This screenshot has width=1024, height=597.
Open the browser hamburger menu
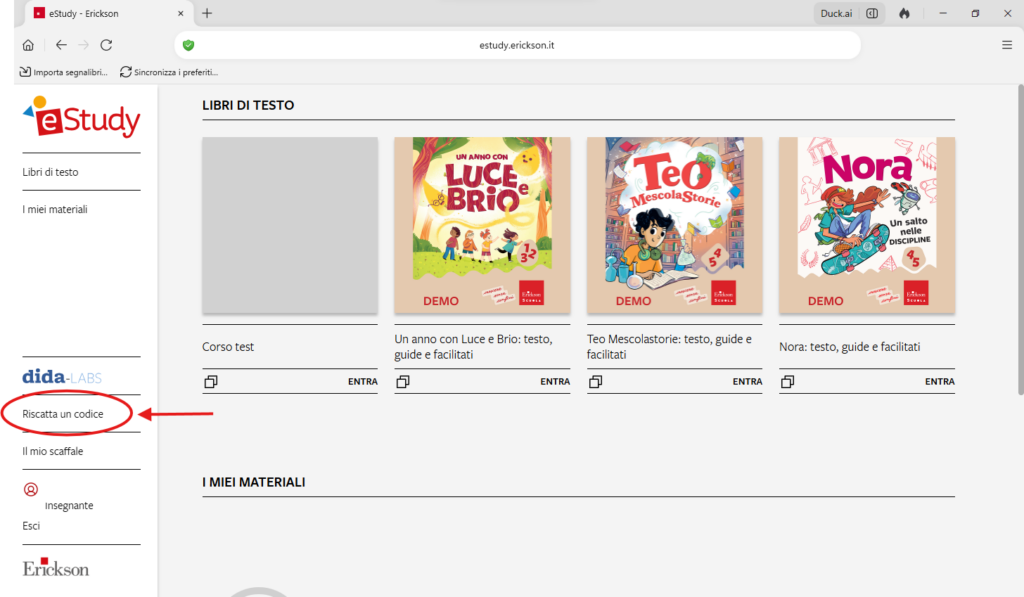(1006, 45)
